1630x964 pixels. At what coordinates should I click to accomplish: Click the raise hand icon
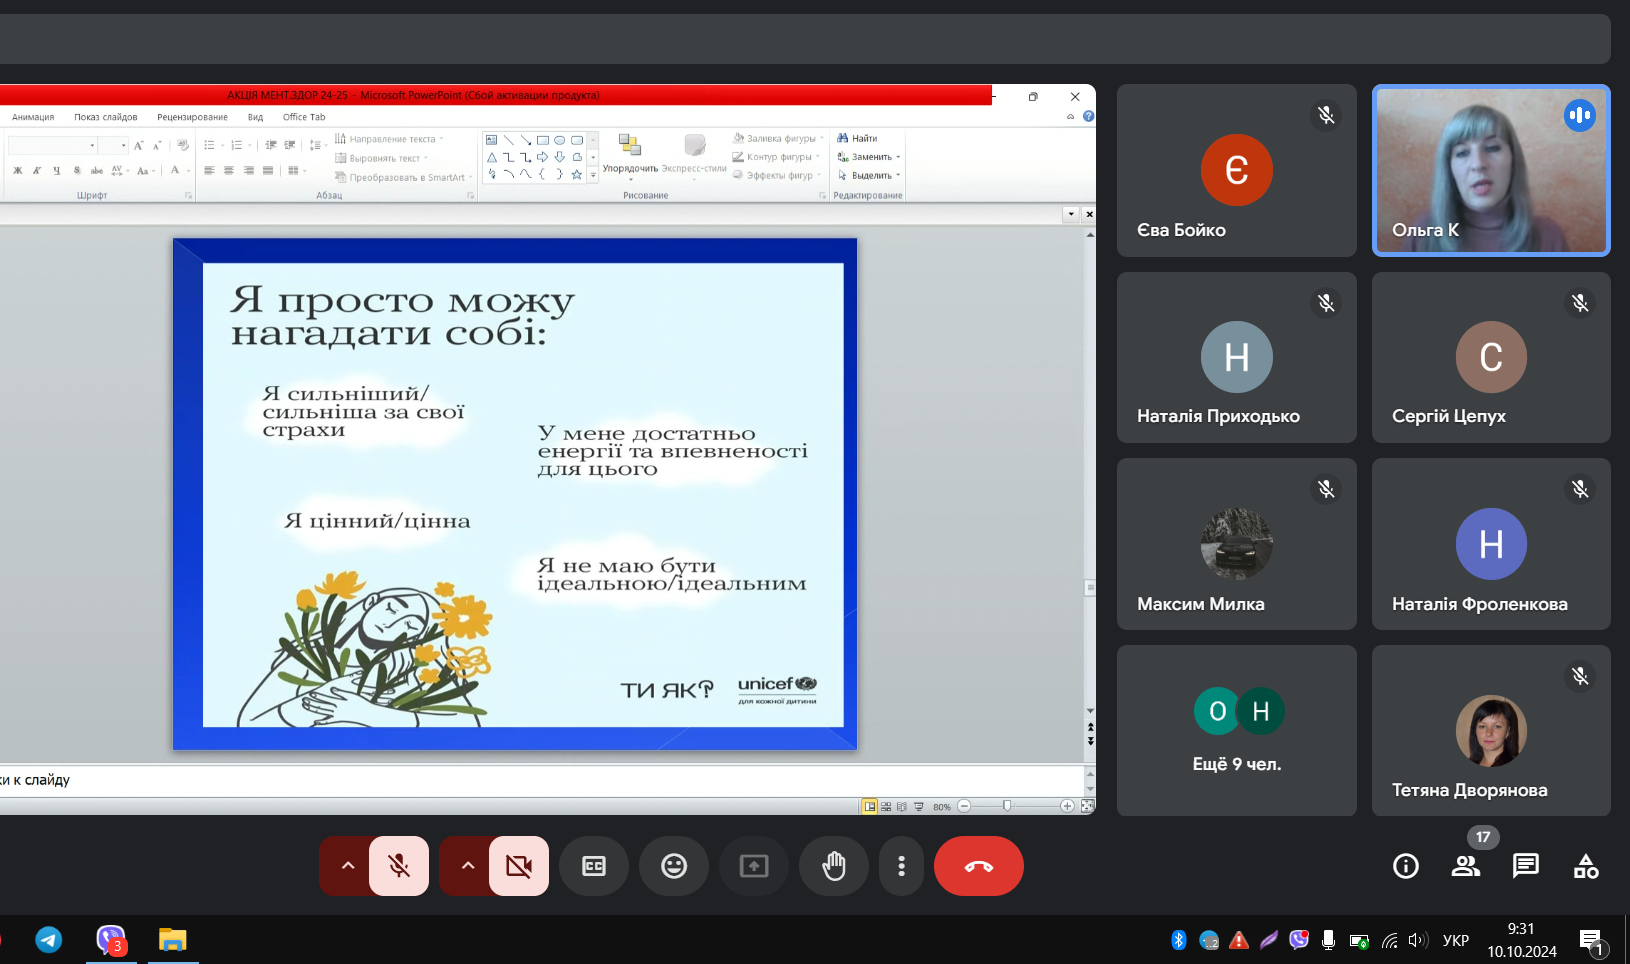click(x=833, y=866)
